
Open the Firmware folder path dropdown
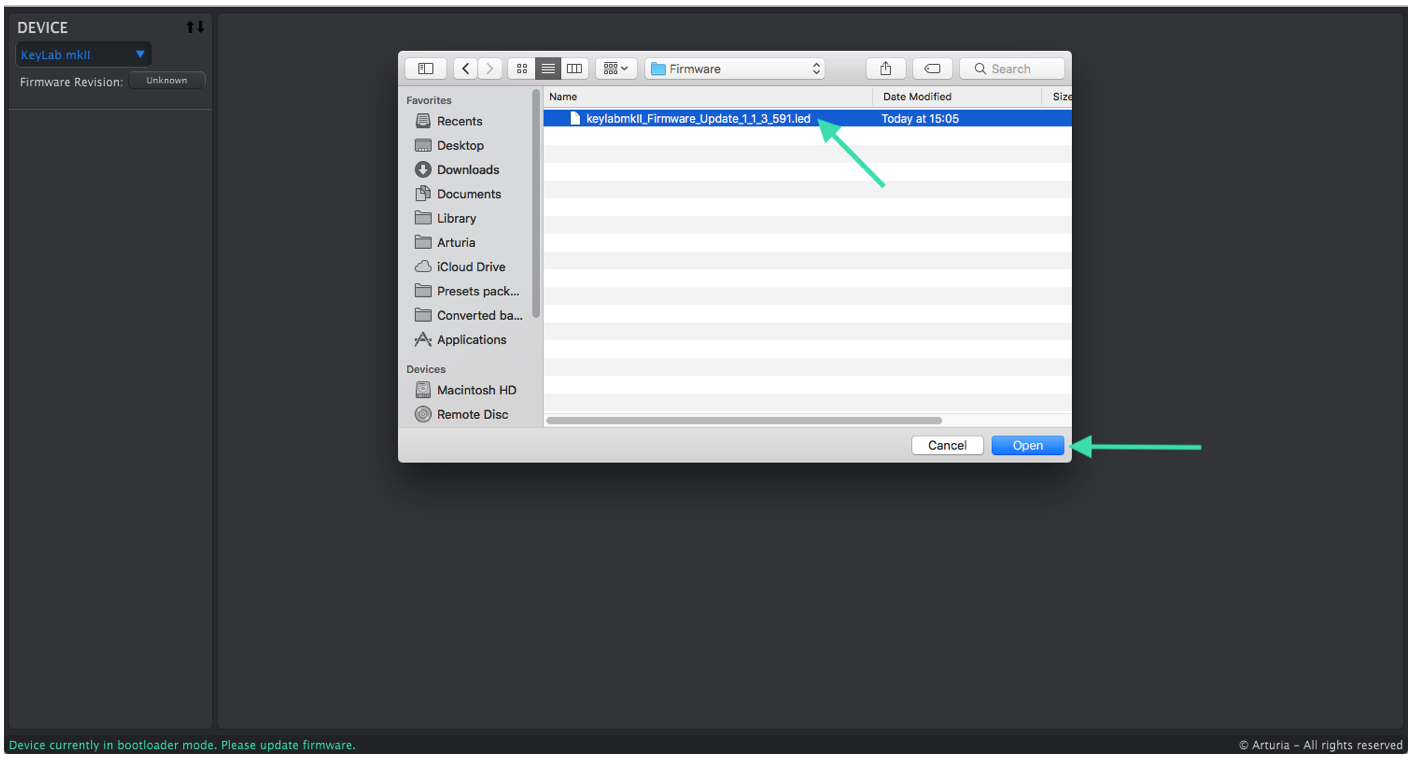[x=735, y=69]
